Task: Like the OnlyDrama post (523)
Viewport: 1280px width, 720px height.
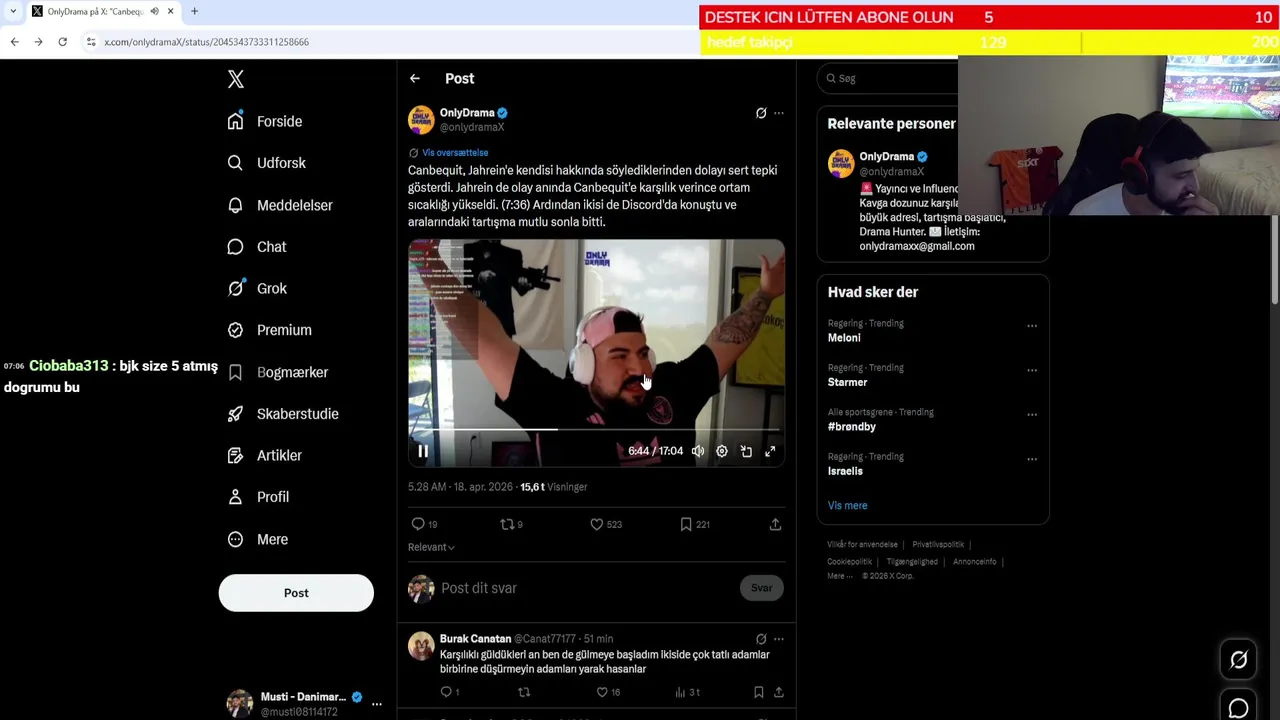Action: tap(606, 524)
